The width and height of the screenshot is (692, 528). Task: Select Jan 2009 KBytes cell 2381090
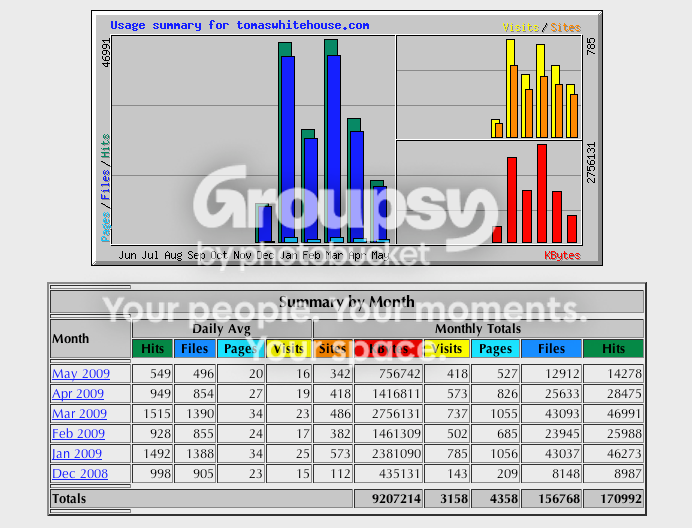388,453
